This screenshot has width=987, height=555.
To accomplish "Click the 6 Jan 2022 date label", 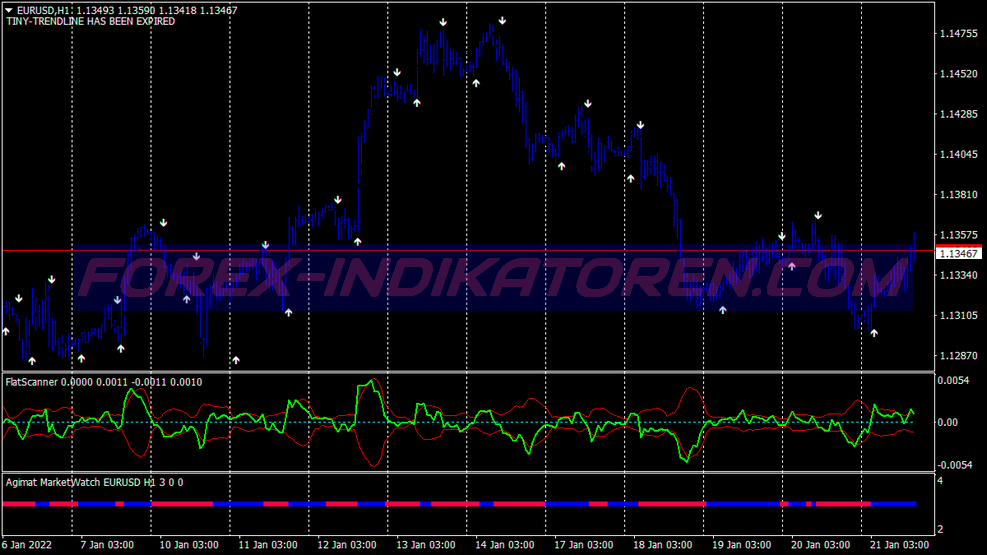I will click(26, 545).
